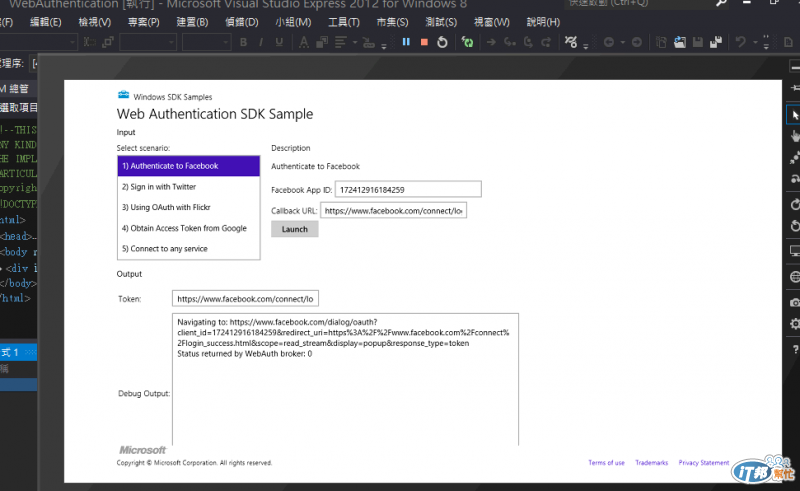Click the breakpoint tools icon in toolbar
The image size is (800, 491).
point(571,42)
